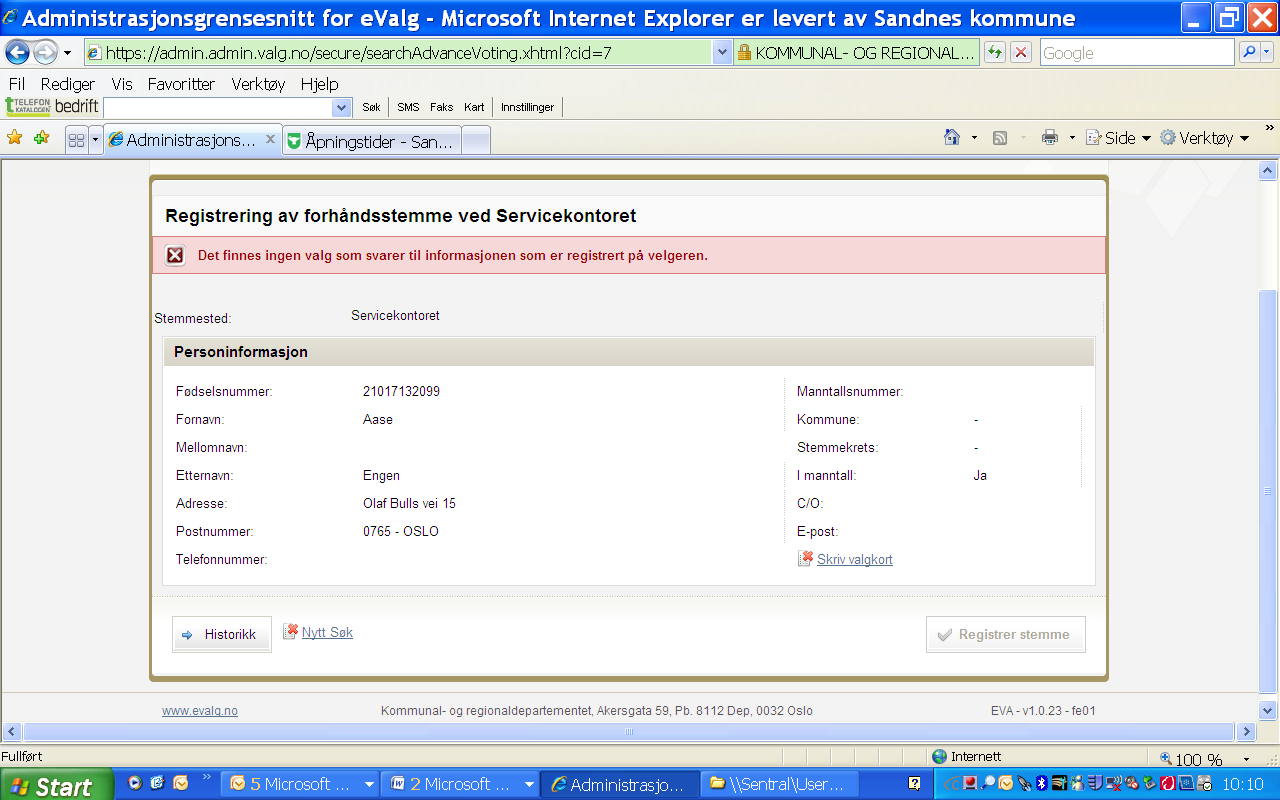Open the Fil menu

pos(17,84)
